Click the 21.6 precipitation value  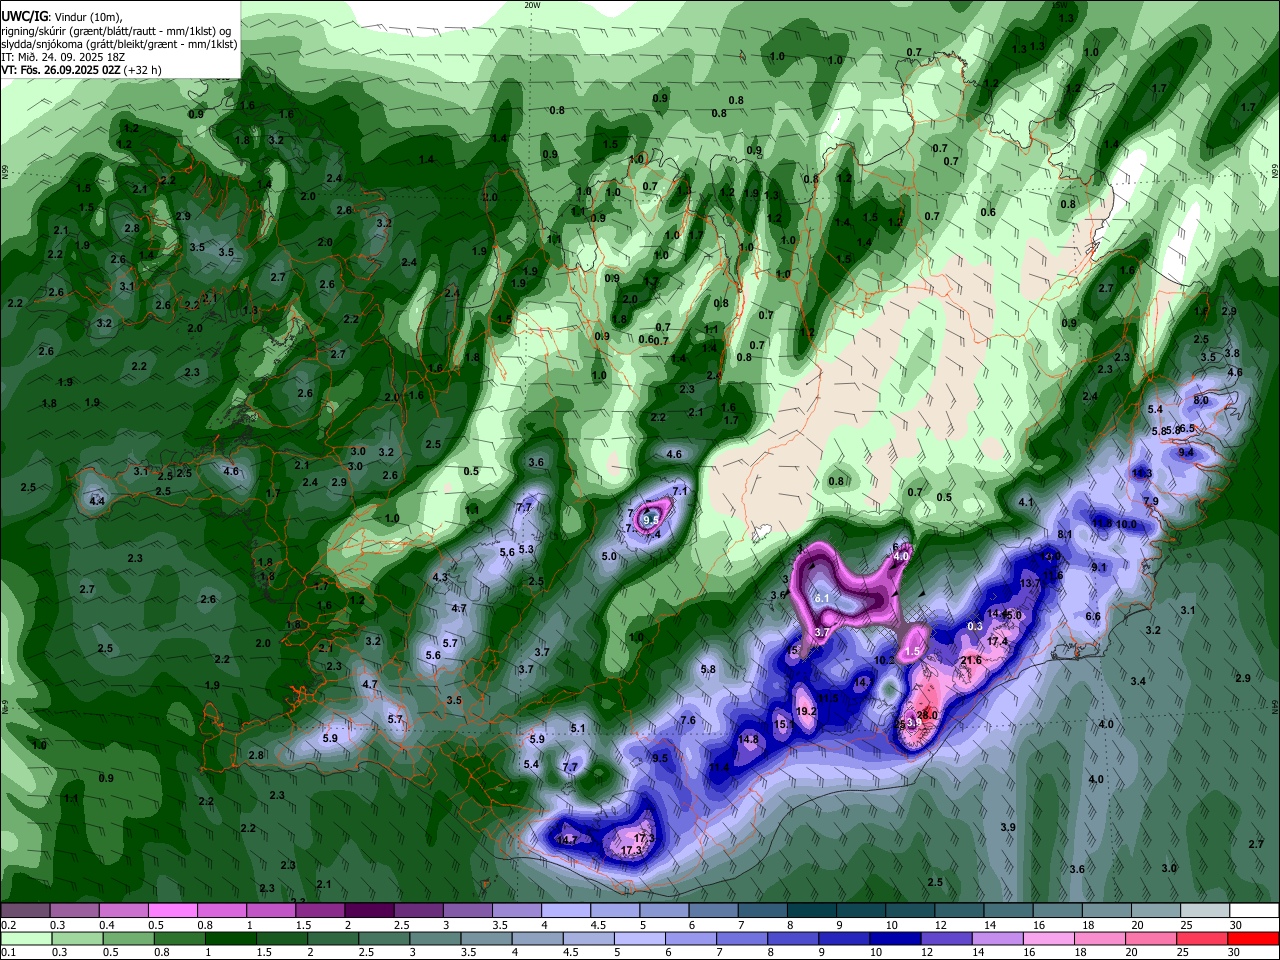click(x=971, y=660)
